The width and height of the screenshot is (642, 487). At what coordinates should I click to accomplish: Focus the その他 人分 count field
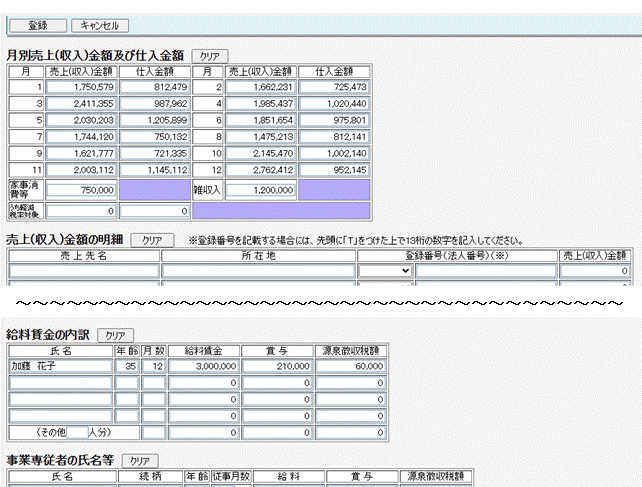coord(77,432)
